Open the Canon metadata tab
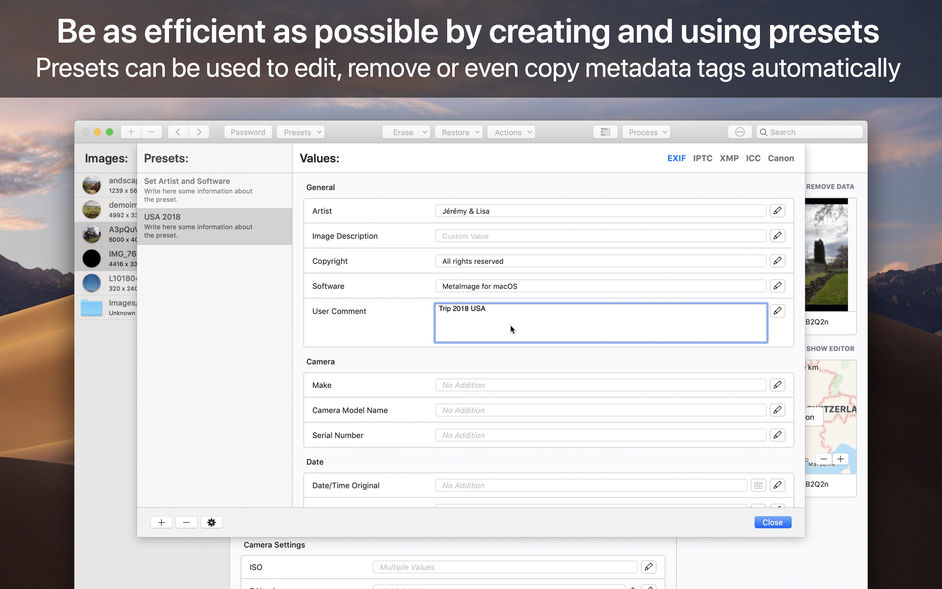This screenshot has width=942, height=589. click(781, 158)
